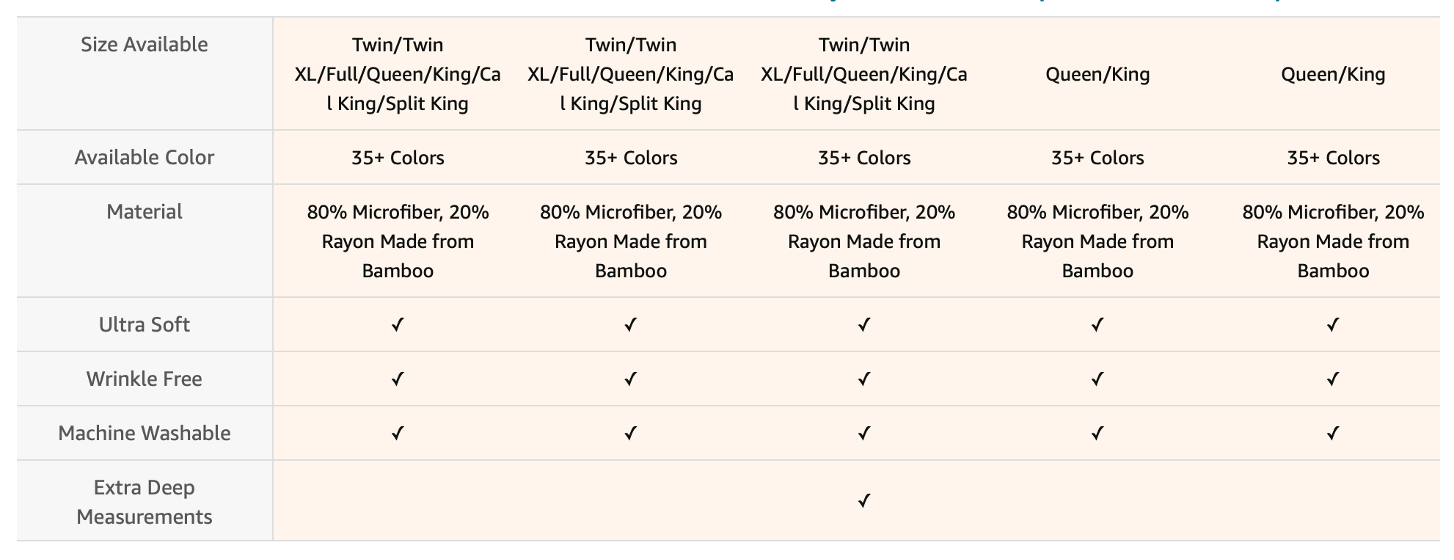
Task: Click Wrinkle Free checkmark in fourth product column
Action: (x=1098, y=379)
